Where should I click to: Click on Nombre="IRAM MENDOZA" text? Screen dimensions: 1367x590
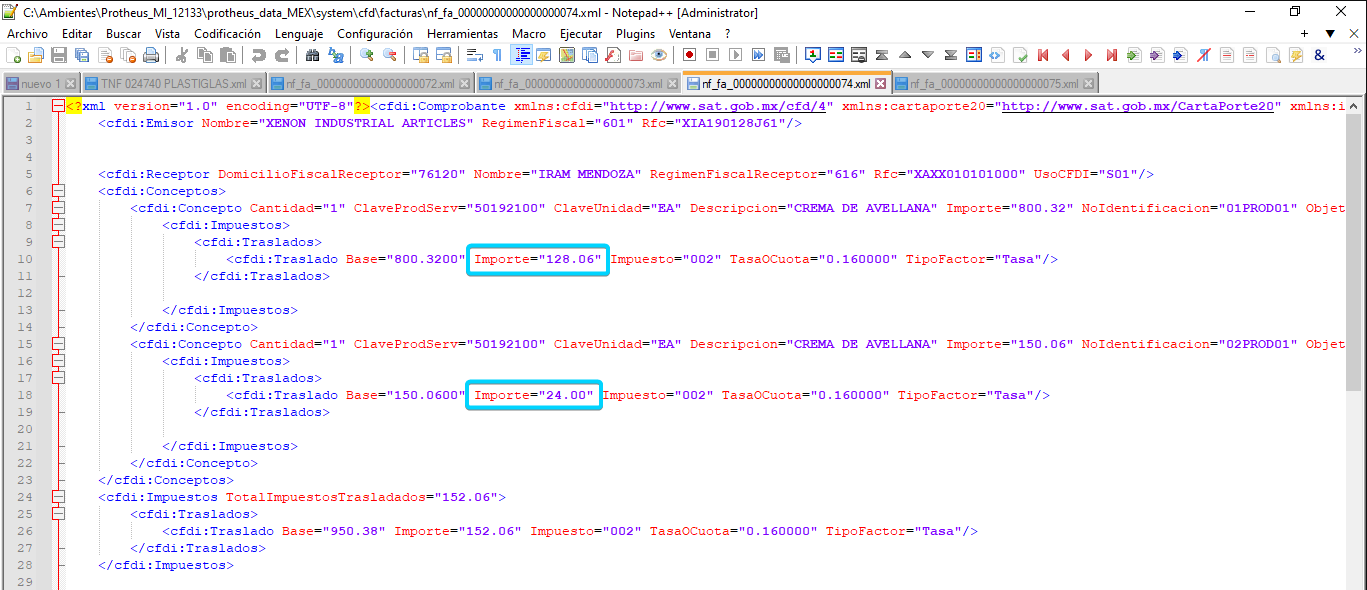pyautogui.click(x=557, y=174)
